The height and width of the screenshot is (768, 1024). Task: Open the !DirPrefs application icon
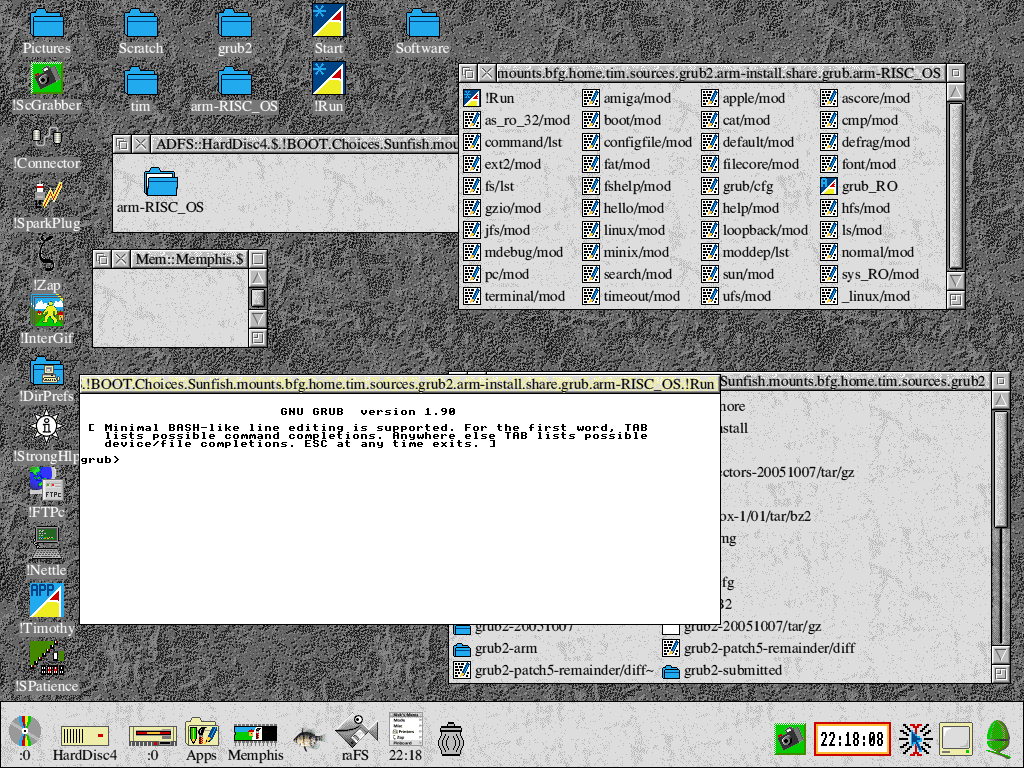click(x=46, y=379)
